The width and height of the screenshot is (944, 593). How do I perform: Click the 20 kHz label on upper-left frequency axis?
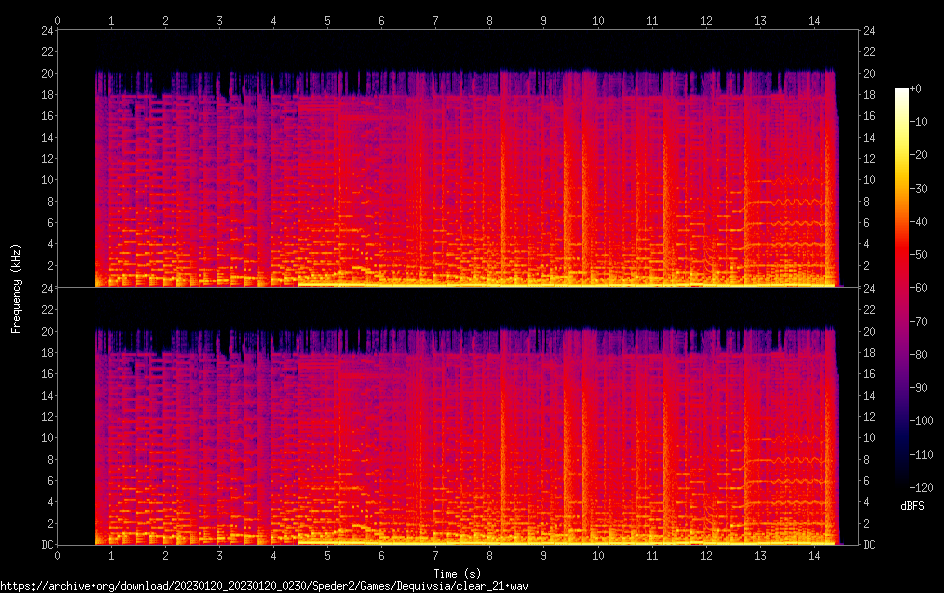46,74
